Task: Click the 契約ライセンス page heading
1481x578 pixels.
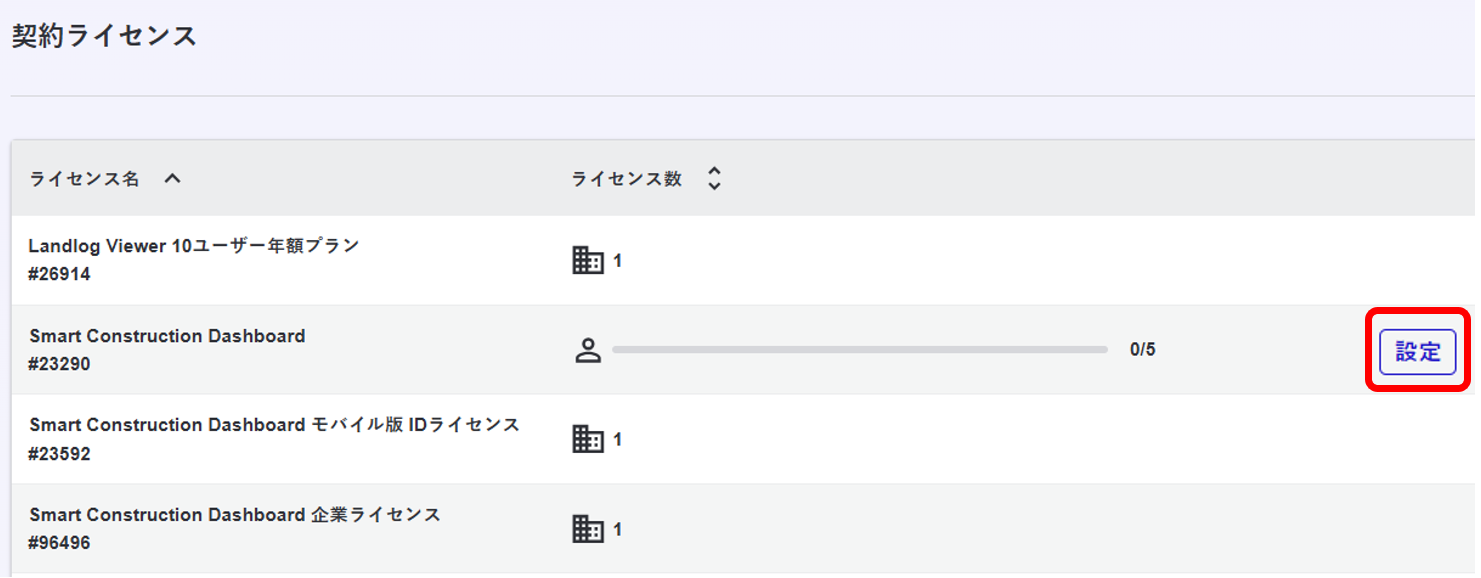Action: [x=104, y=37]
